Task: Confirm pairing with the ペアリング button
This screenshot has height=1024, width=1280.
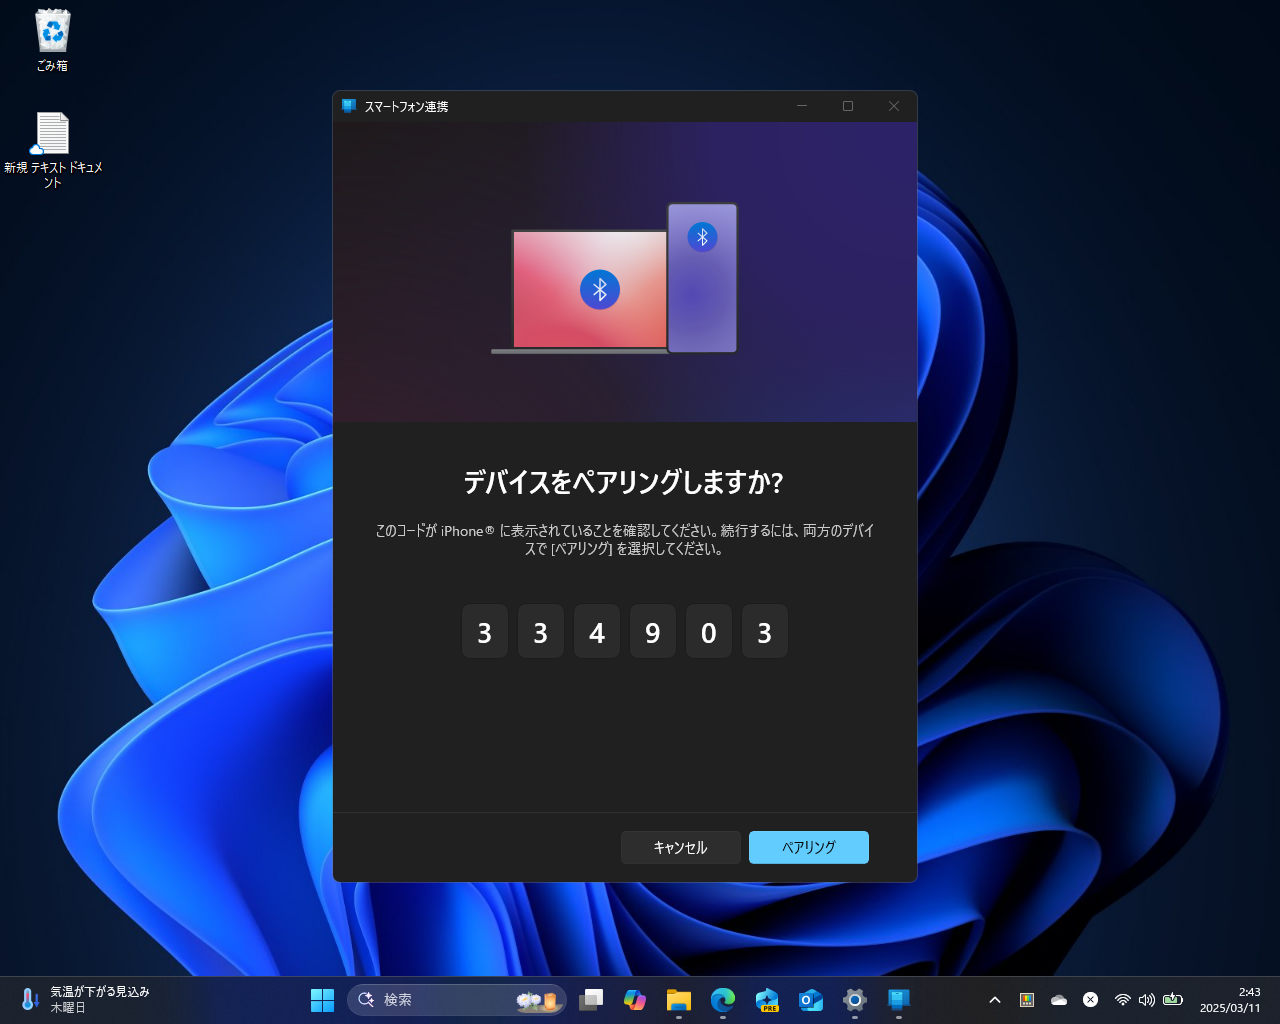Action: [x=808, y=847]
